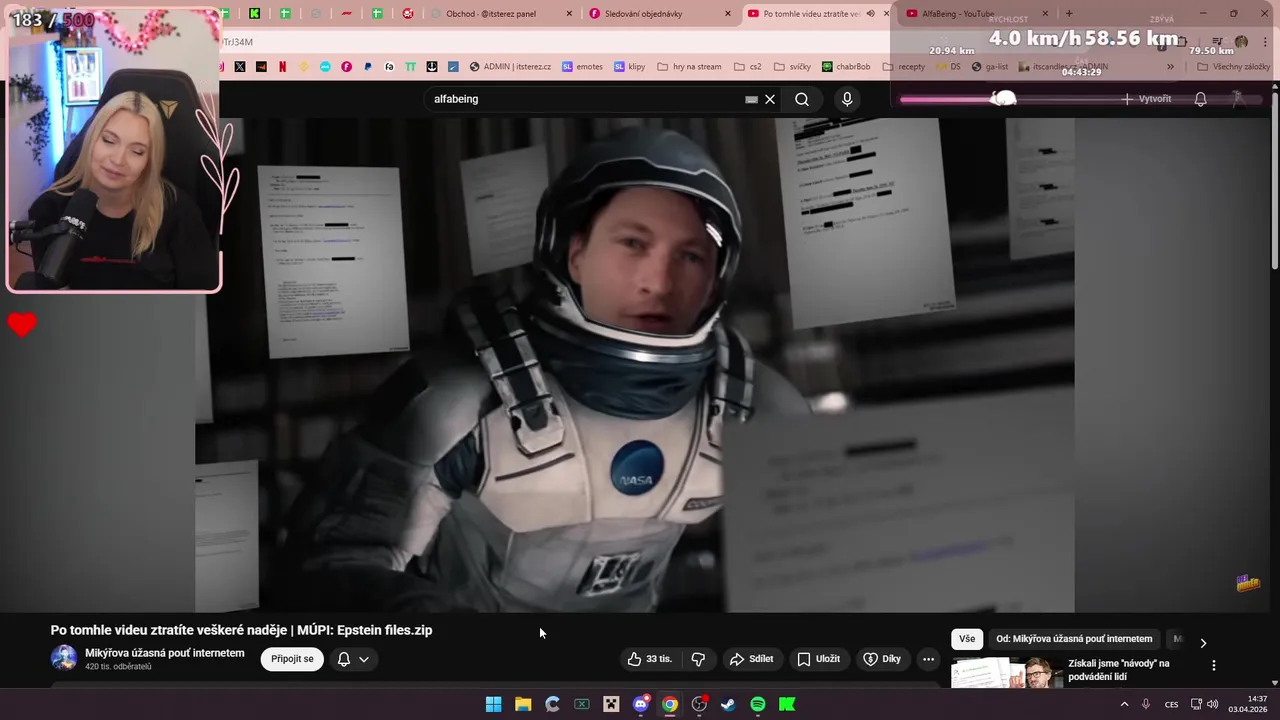Send thanks with Díky button
1280x720 pixels.
(882, 659)
